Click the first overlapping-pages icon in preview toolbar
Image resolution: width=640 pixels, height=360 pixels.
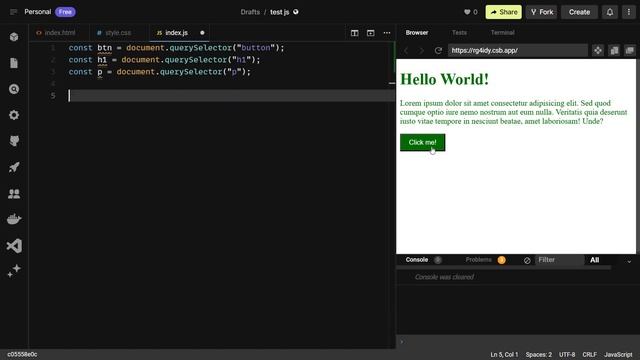pyautogui.click(x=614, y=51)
